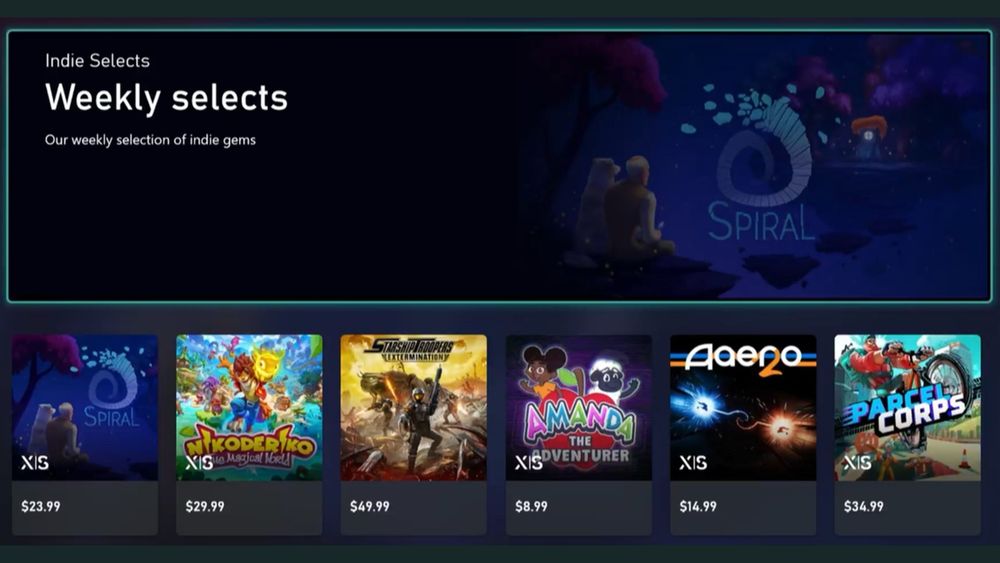Select the $23.99 price label
The image size is (1000, 563).
point(41,506)
